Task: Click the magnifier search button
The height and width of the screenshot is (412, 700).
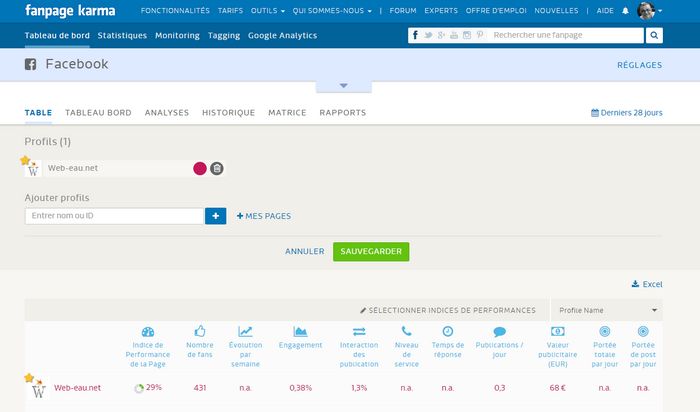Action: coord(654,35)
